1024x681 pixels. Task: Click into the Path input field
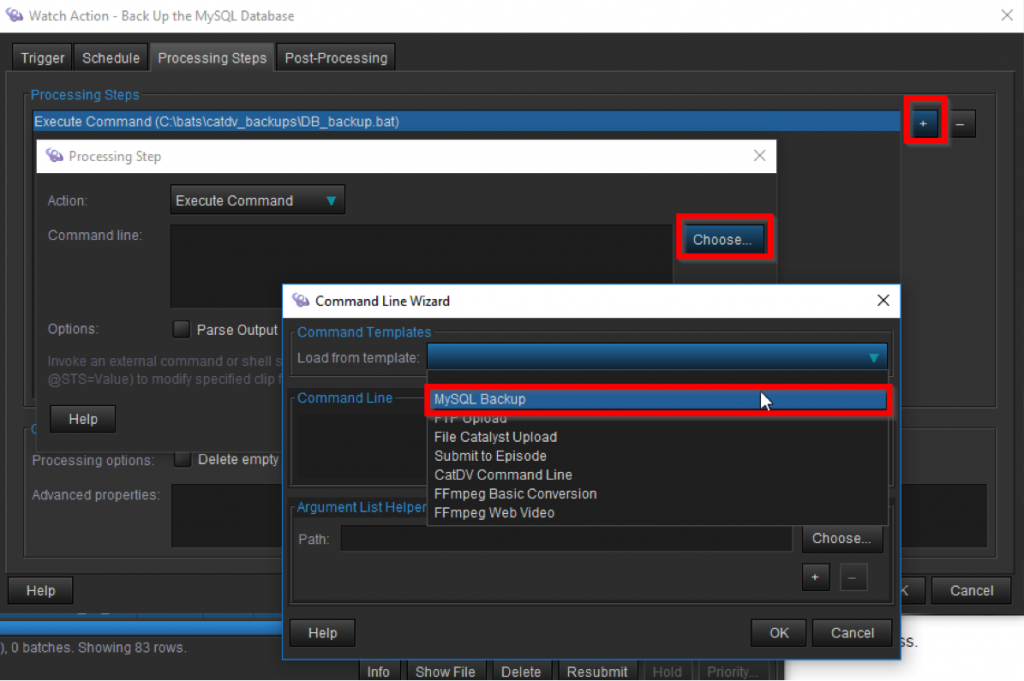point(565,539)
